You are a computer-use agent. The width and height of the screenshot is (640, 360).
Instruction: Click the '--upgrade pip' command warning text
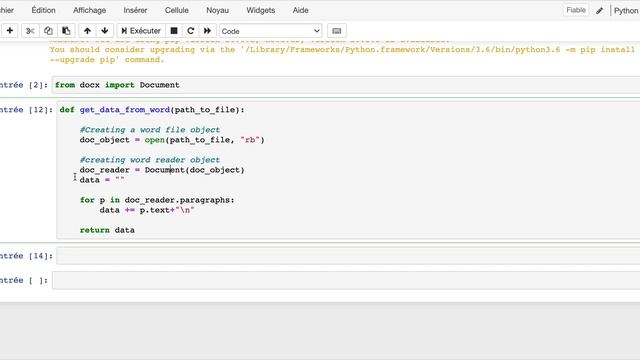107,60
